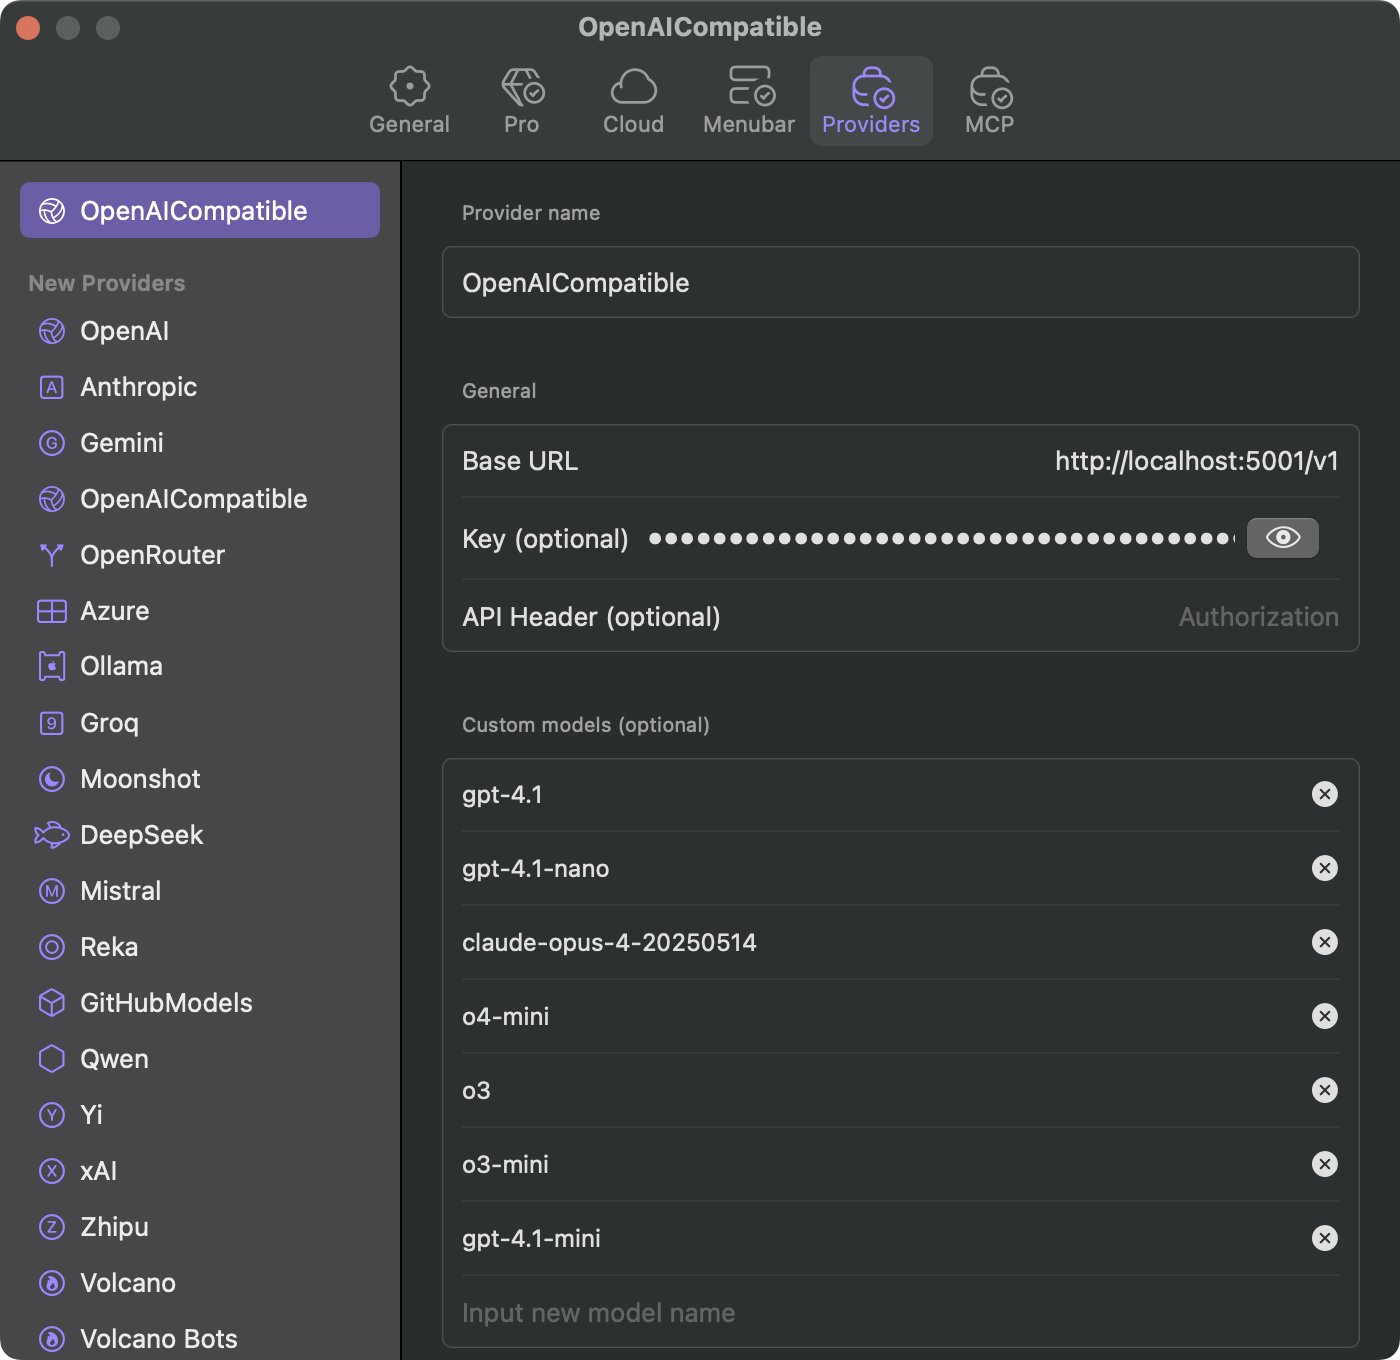Screen dimensions: 1400x1360
Task: Click into the masked Key field
Action: (x=942, y=538)
